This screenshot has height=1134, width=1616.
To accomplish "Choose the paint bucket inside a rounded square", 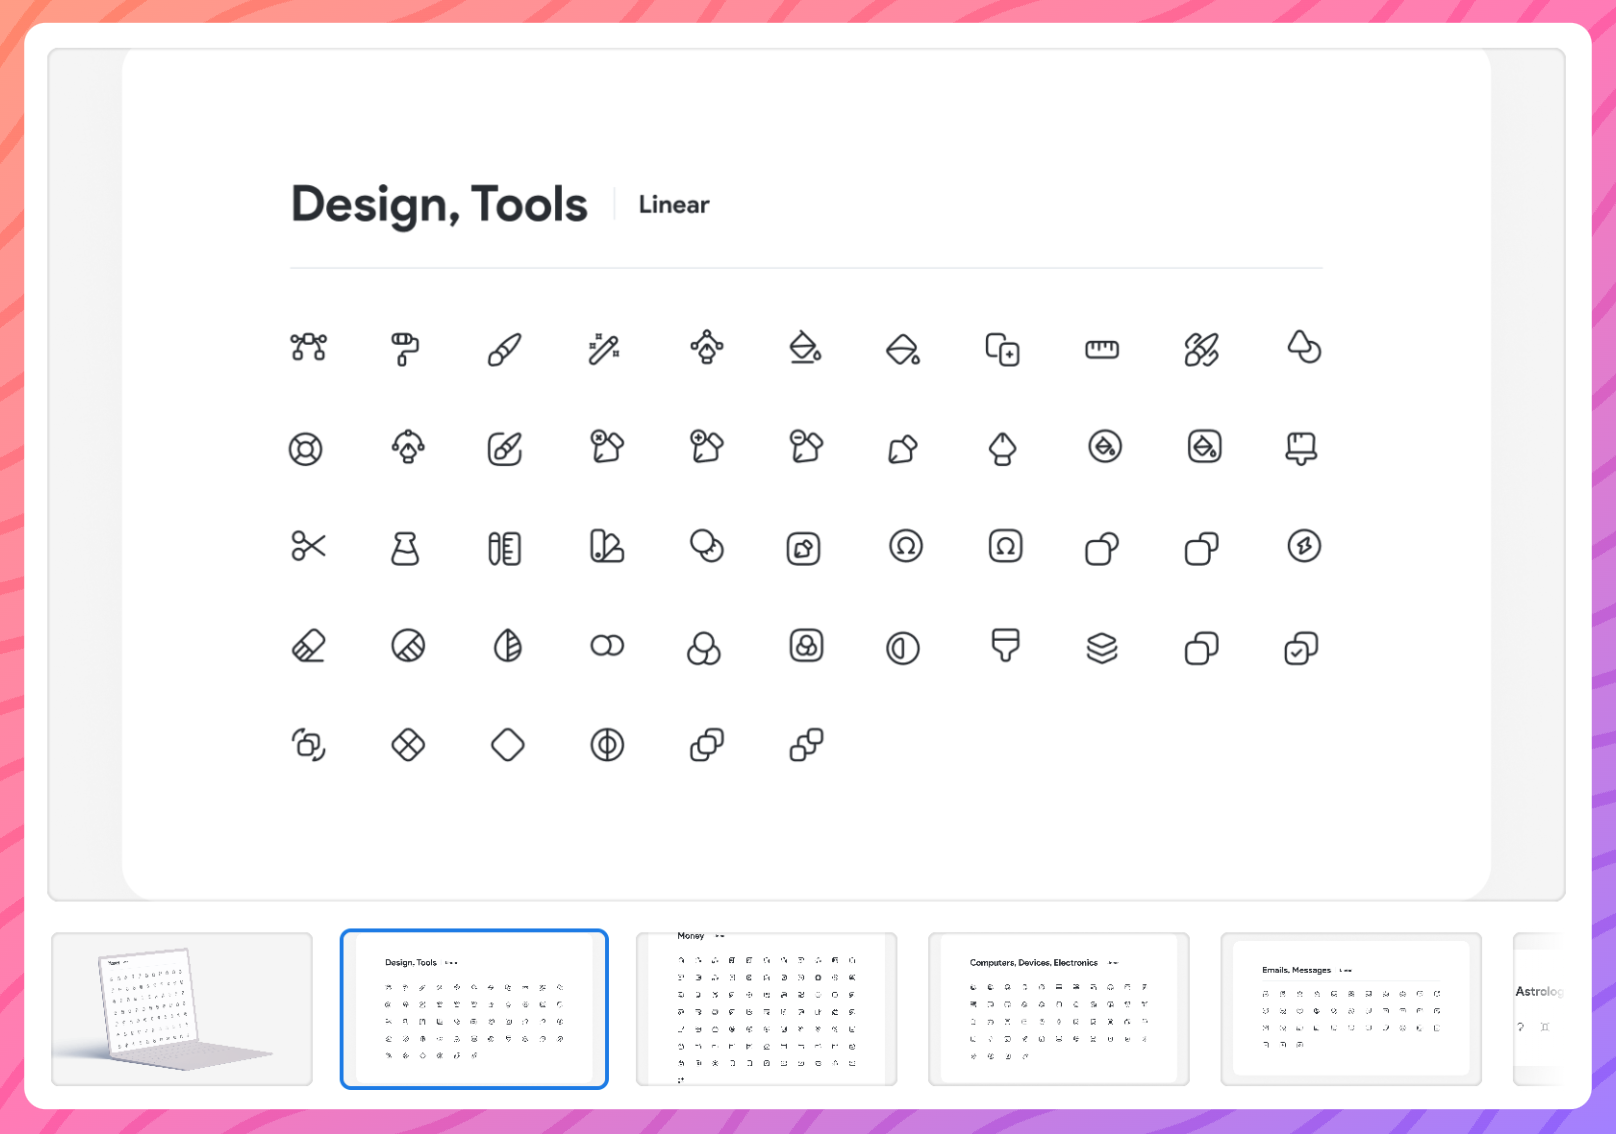I will click(1205, 446).
